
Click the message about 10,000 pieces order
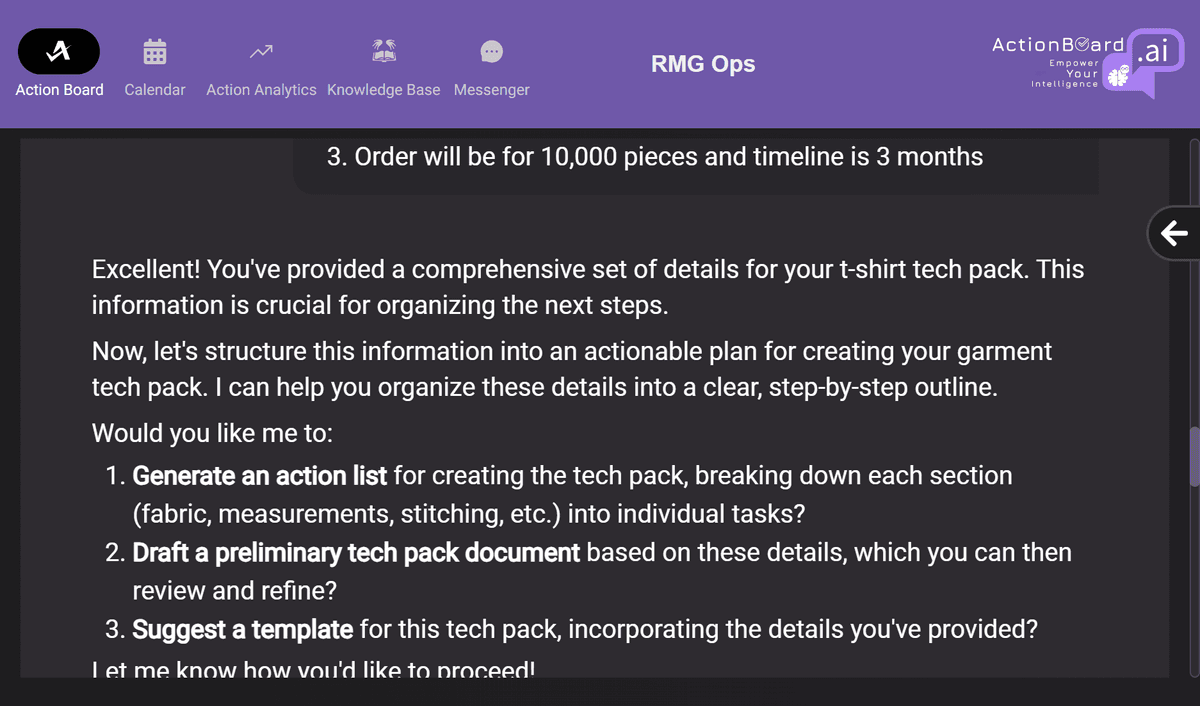[655, 157]
